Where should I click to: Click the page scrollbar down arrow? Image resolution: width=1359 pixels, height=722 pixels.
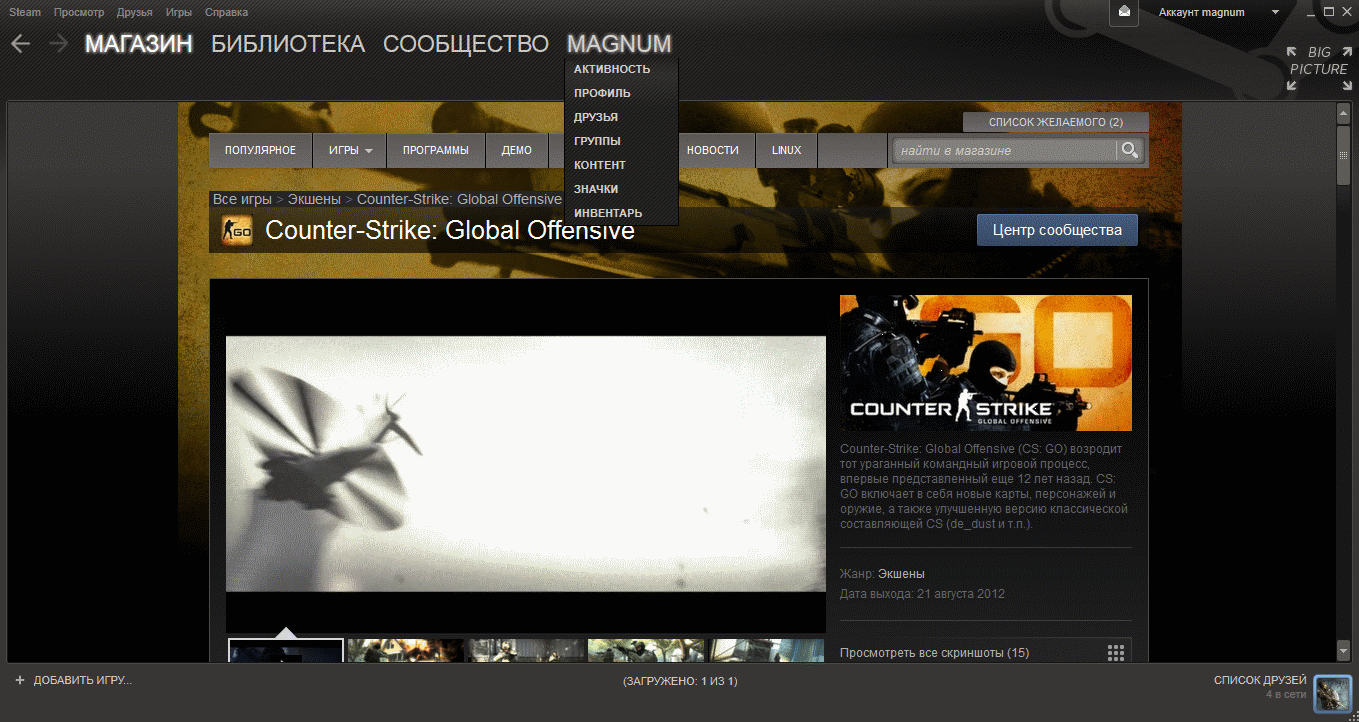(x=1343, y=651)
